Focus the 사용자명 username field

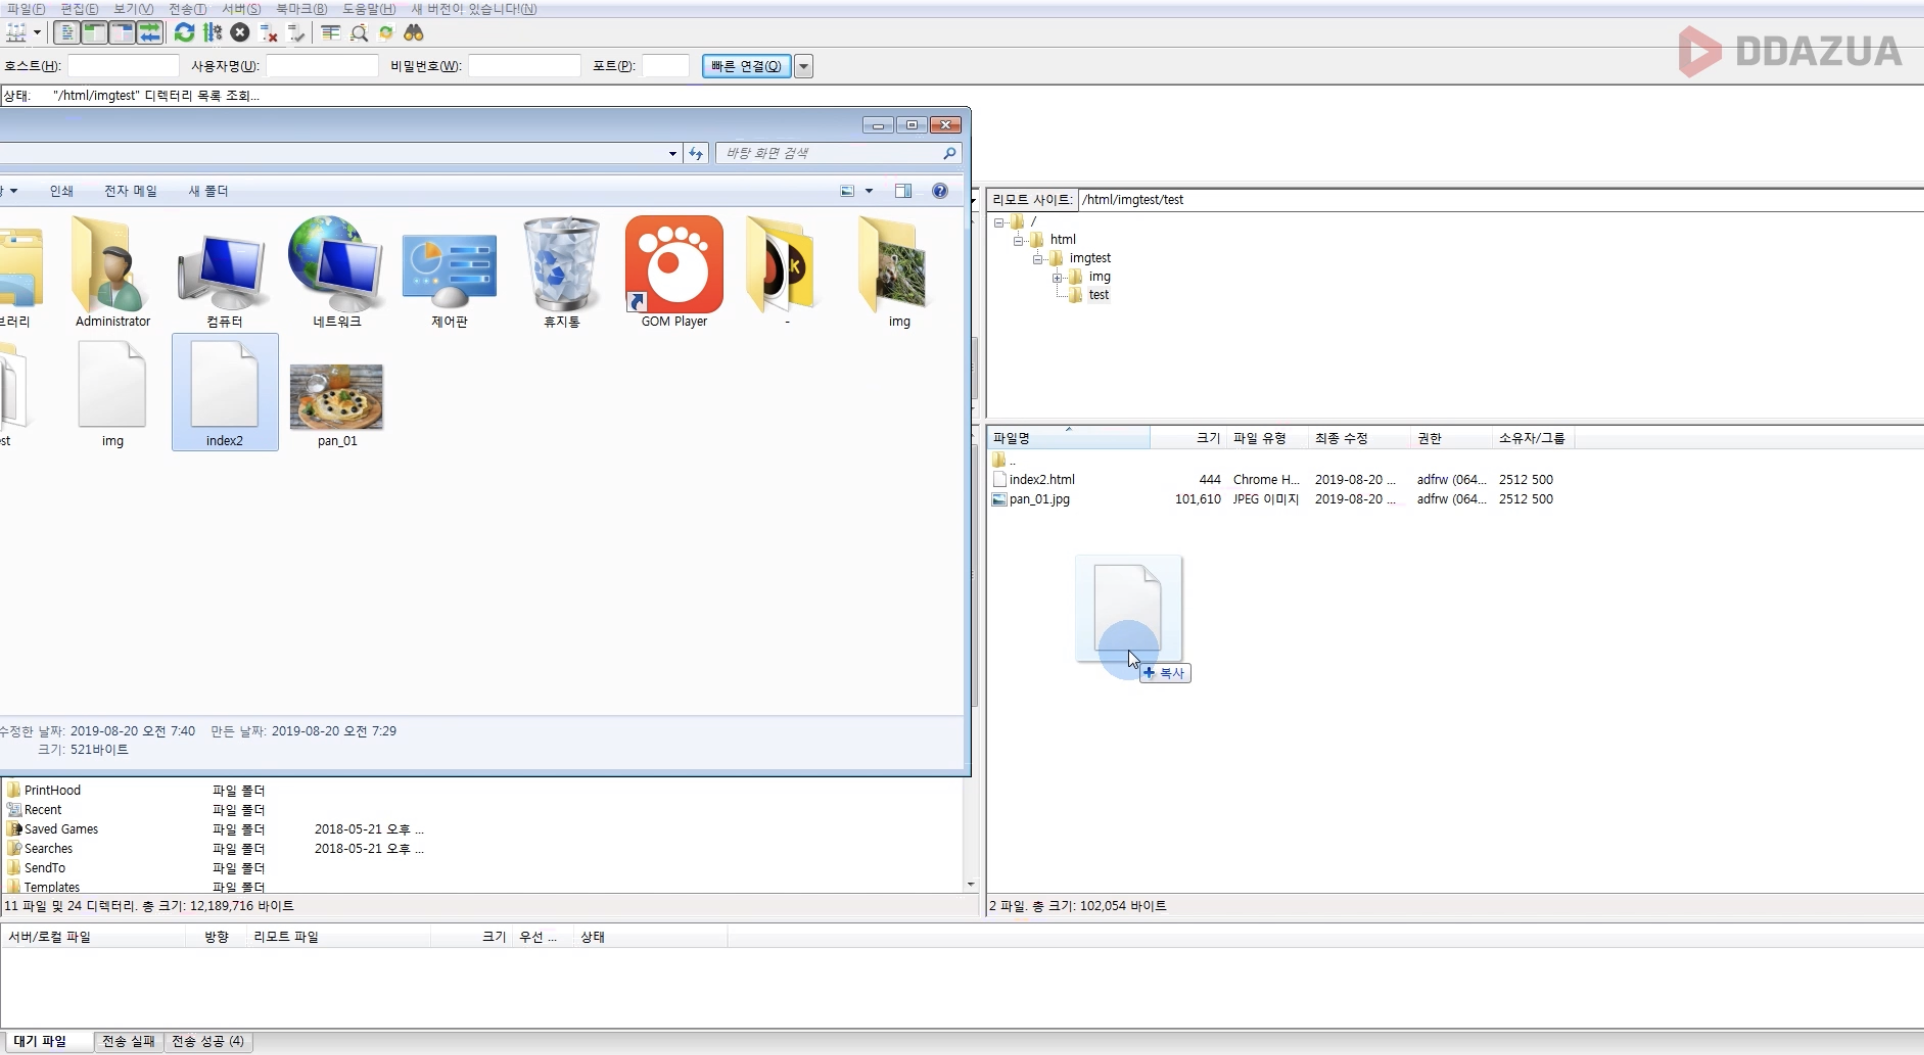pyautogui.click(x=322, y=66)
